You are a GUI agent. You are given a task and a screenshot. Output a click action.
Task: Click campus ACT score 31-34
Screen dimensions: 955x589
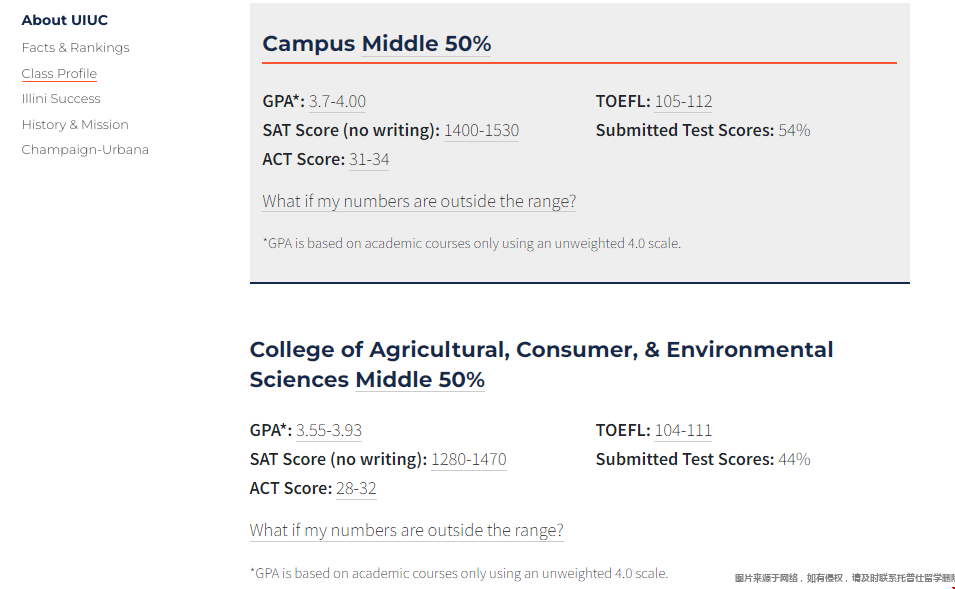[x=369, y=160]
